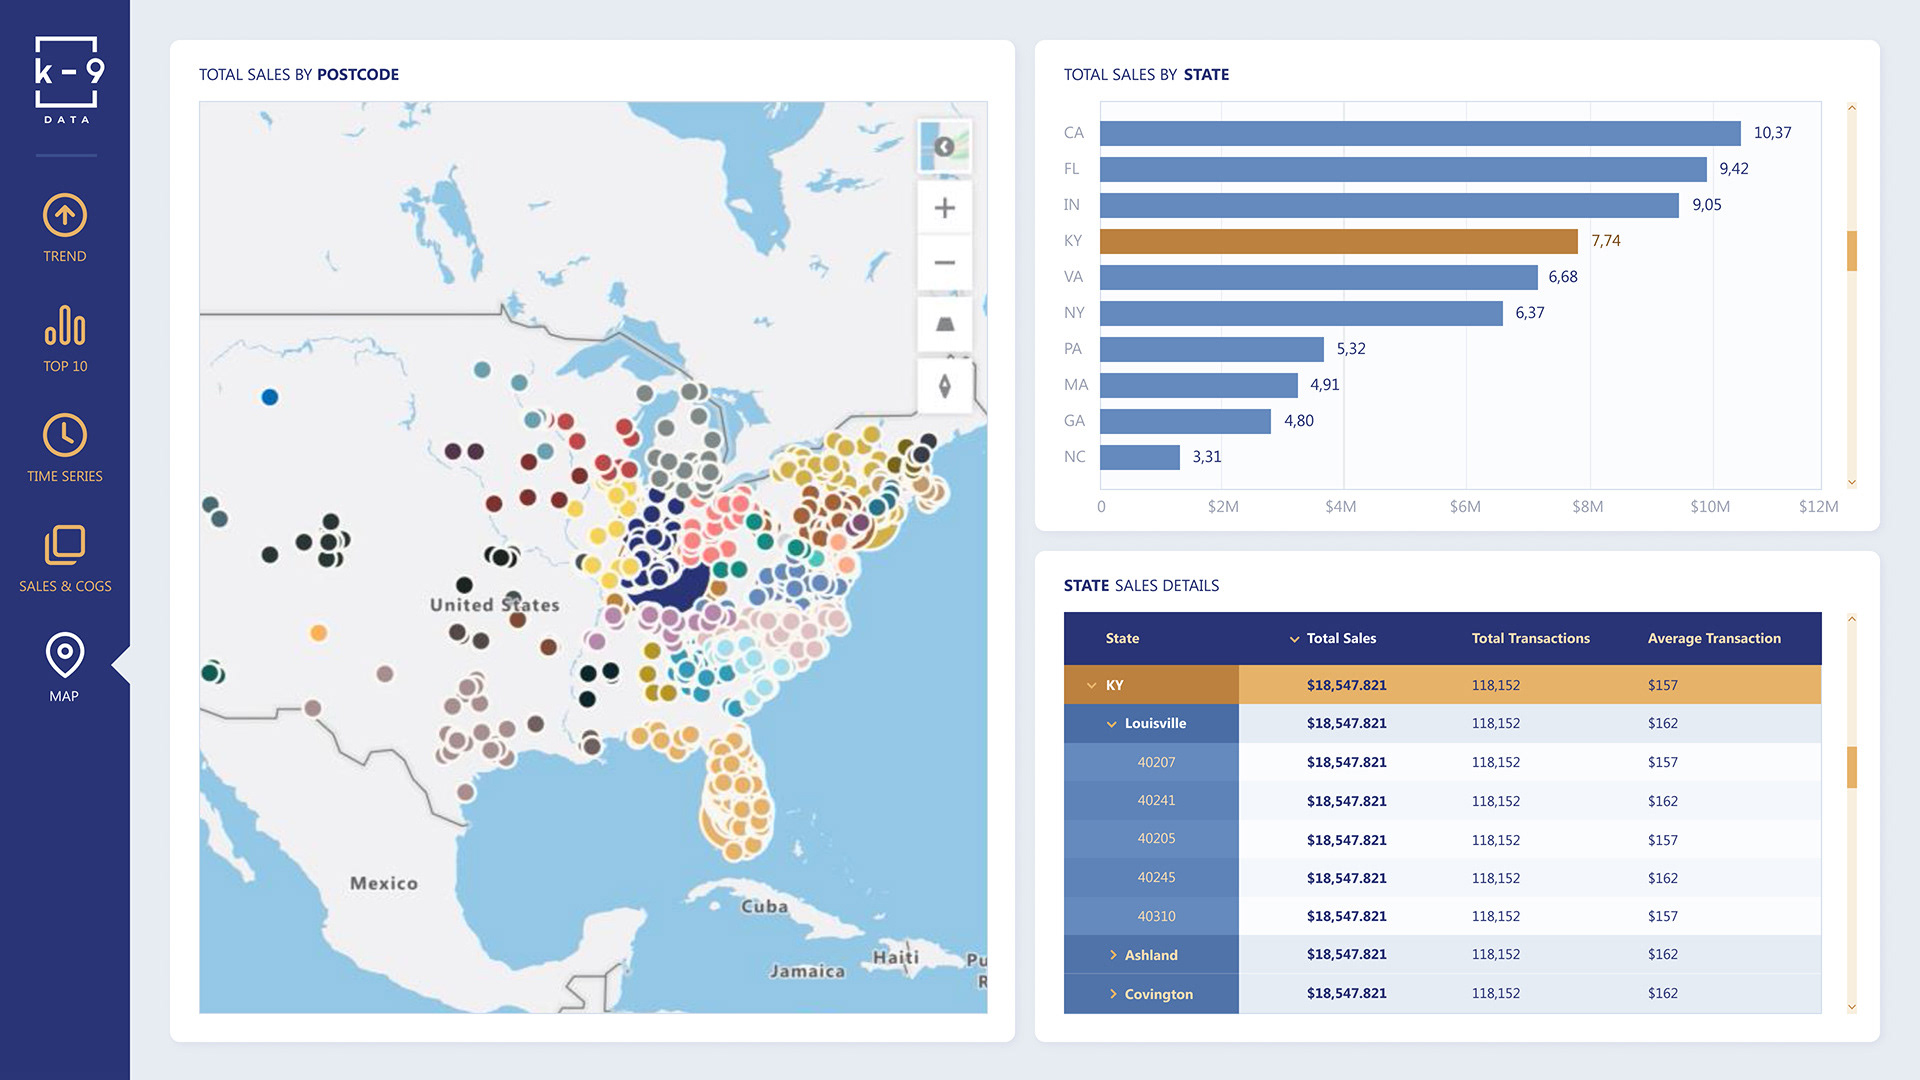Expand the Covington row
Viewport: 1920px width, 1080px height.
(1112, 994)
